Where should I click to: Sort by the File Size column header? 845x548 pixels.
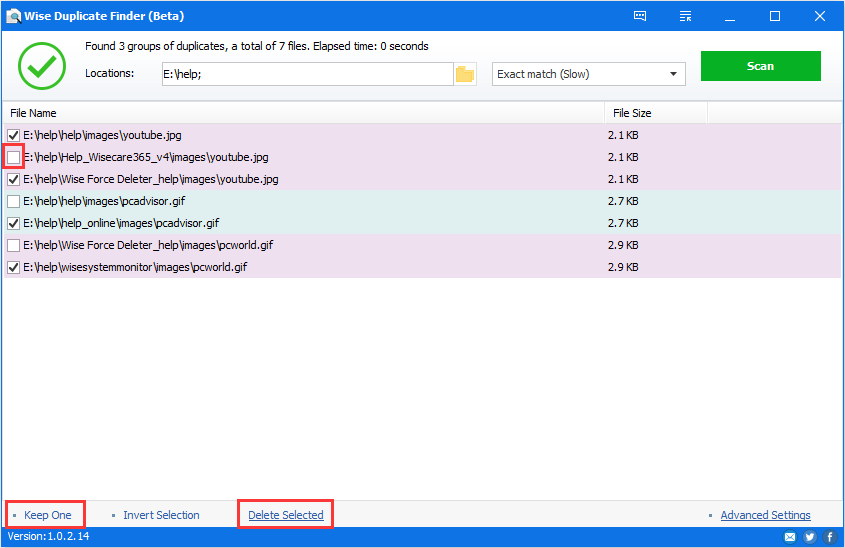click(656, 113)
